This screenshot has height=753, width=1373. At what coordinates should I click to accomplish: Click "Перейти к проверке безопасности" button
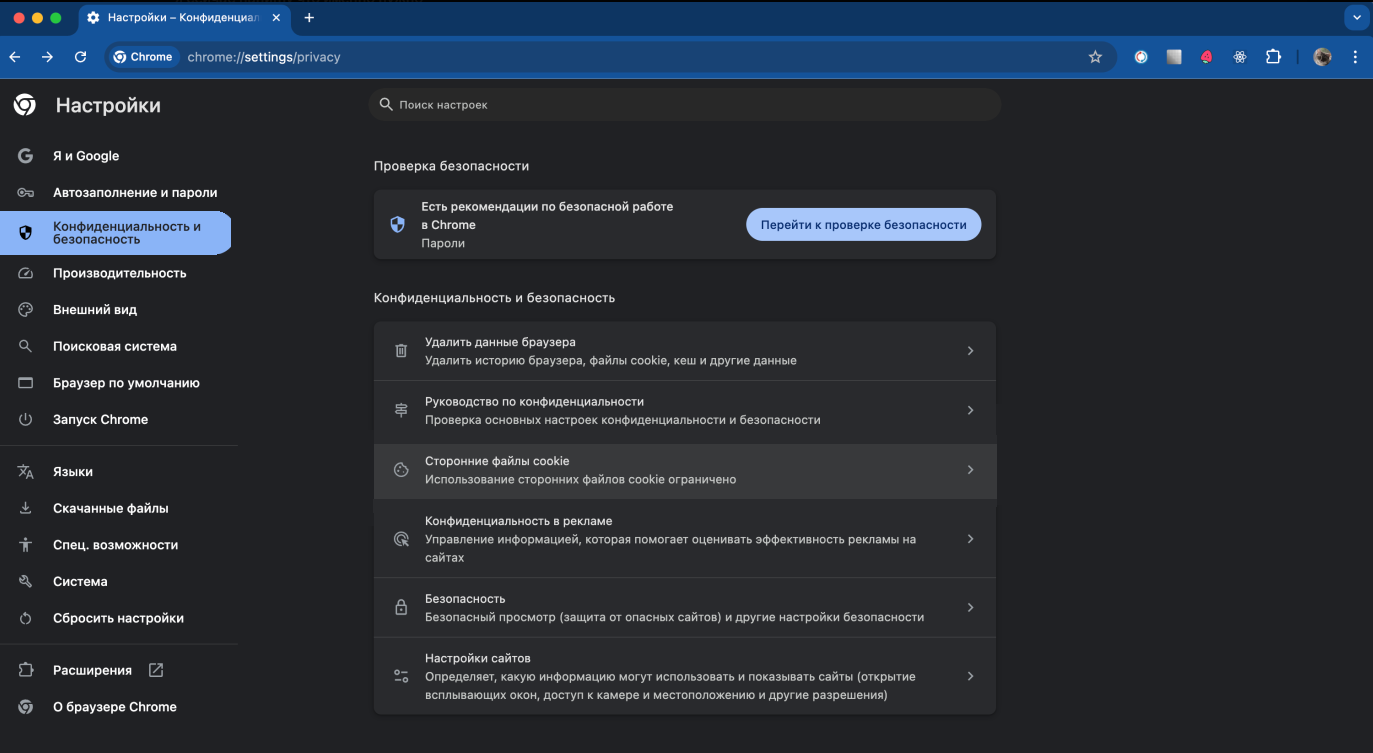pyautogui.click(x=863, y=225)
